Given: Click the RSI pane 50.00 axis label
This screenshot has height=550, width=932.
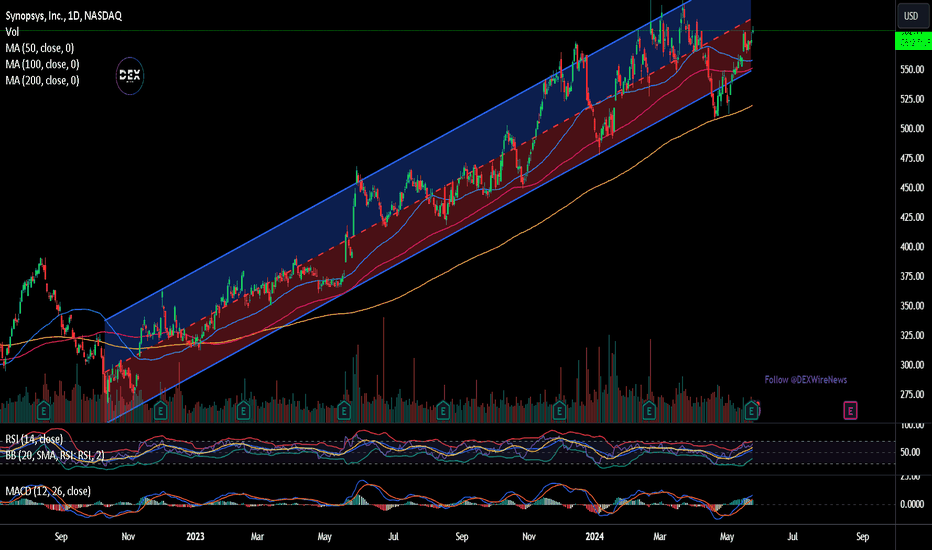Looking at the screenshot, I should click(x=912, y=452).
